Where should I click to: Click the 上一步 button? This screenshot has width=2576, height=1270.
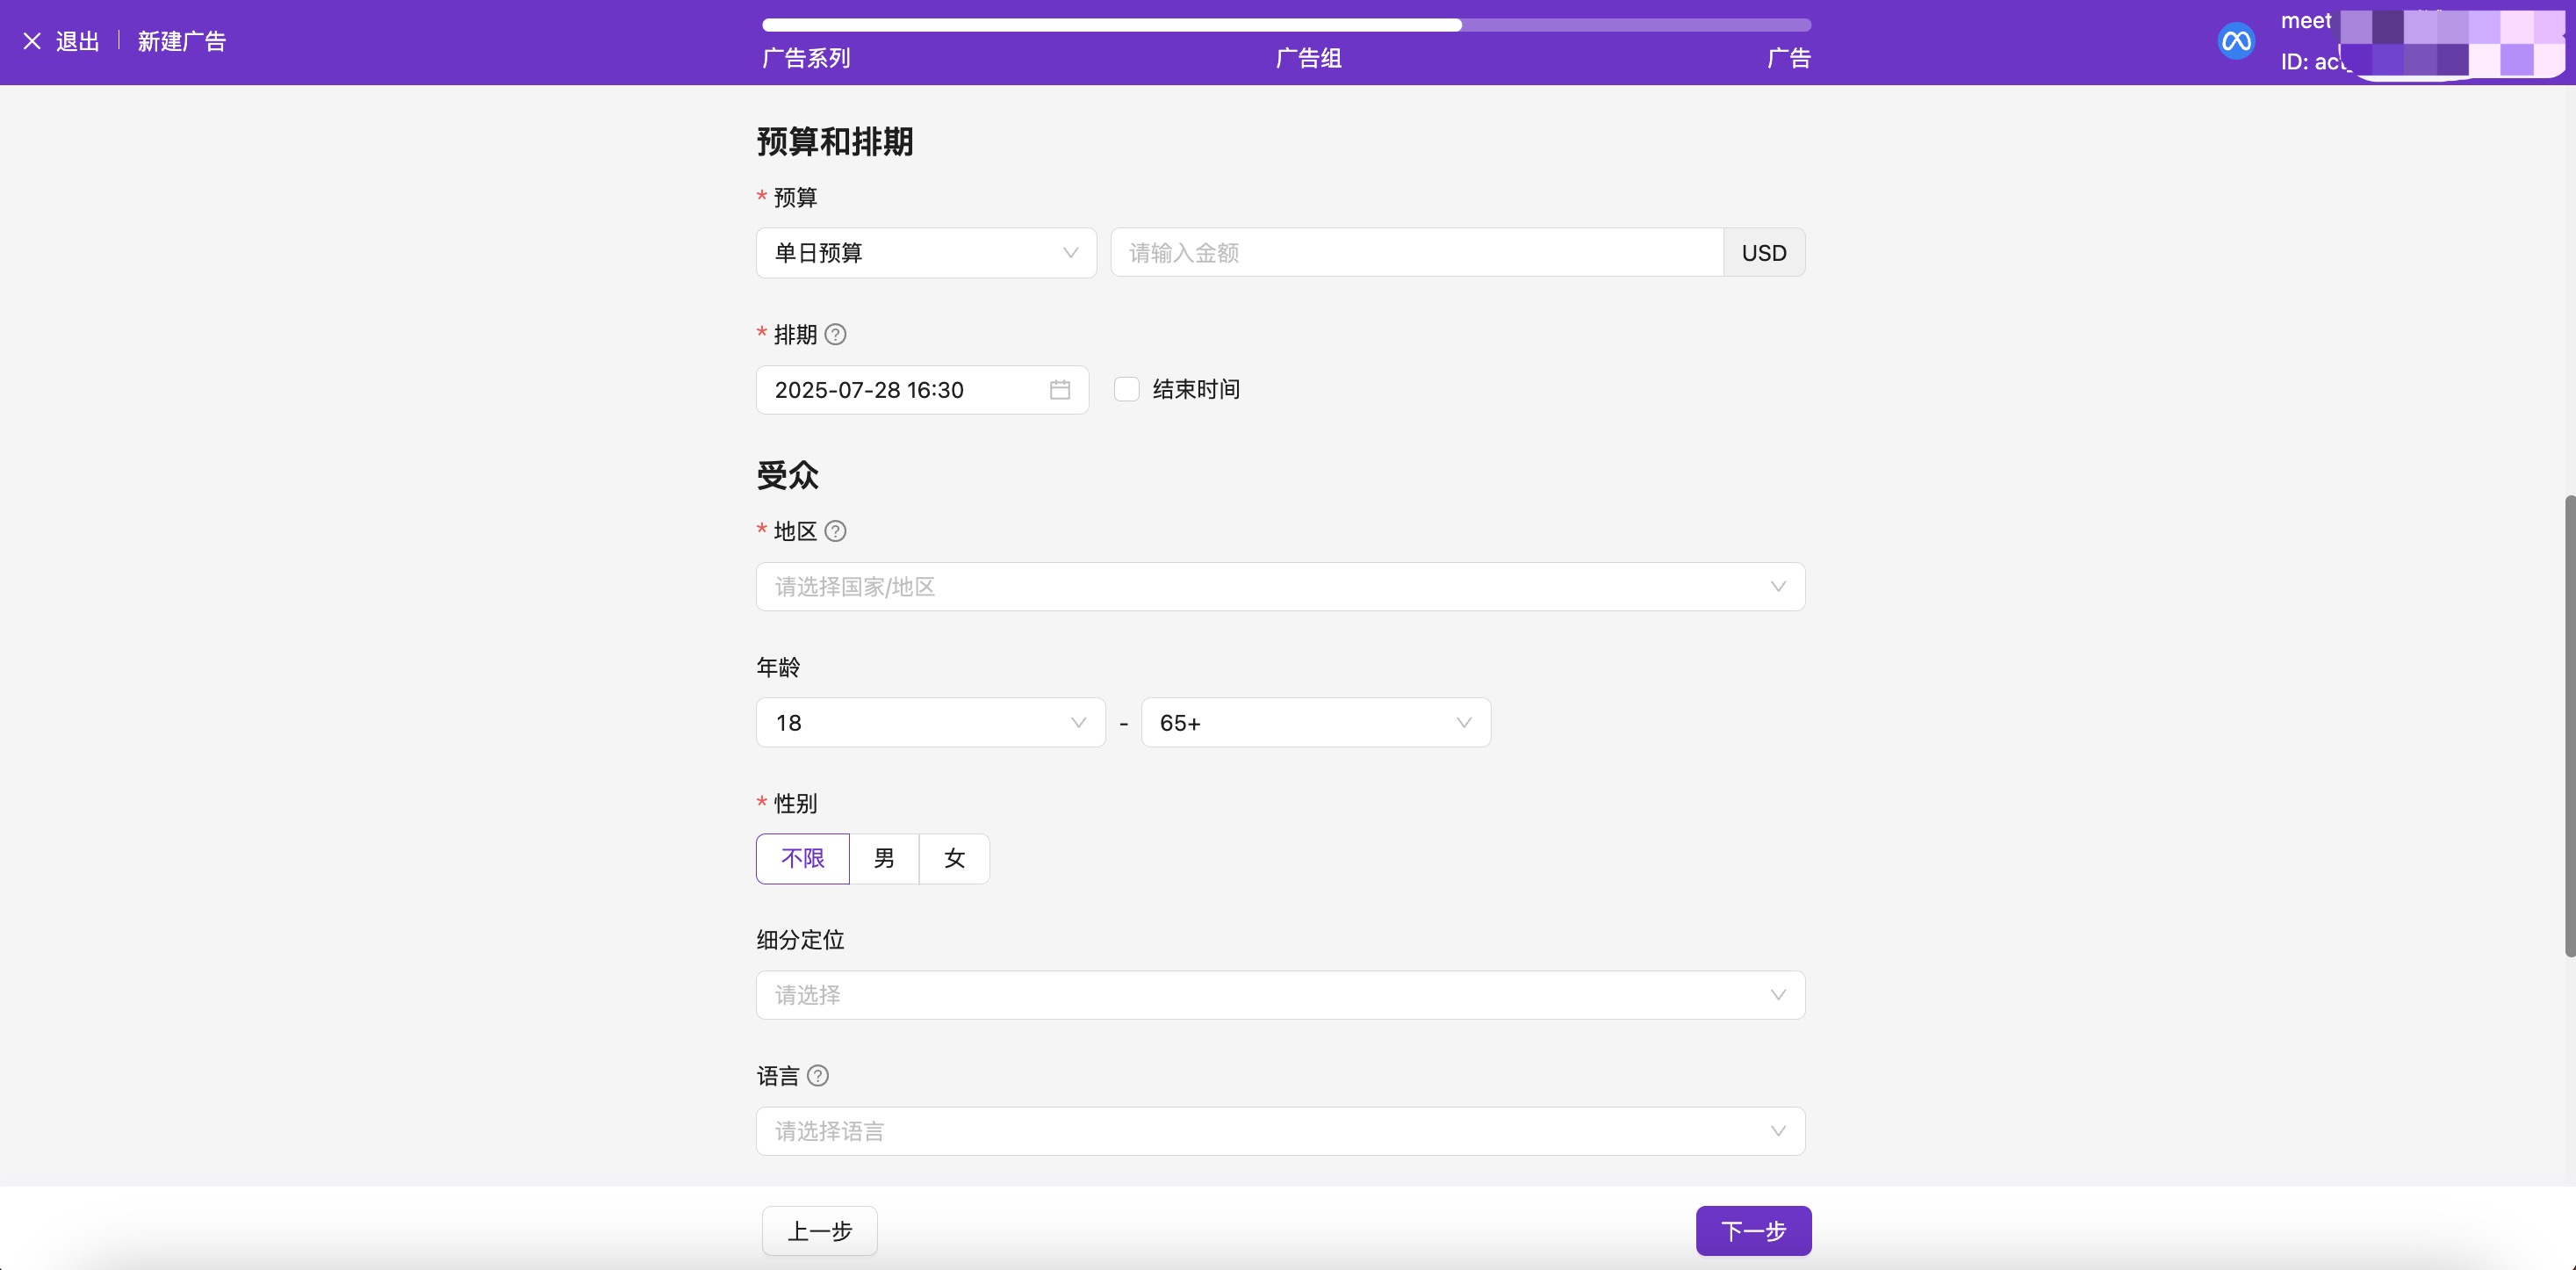[x=820, y=1231]
